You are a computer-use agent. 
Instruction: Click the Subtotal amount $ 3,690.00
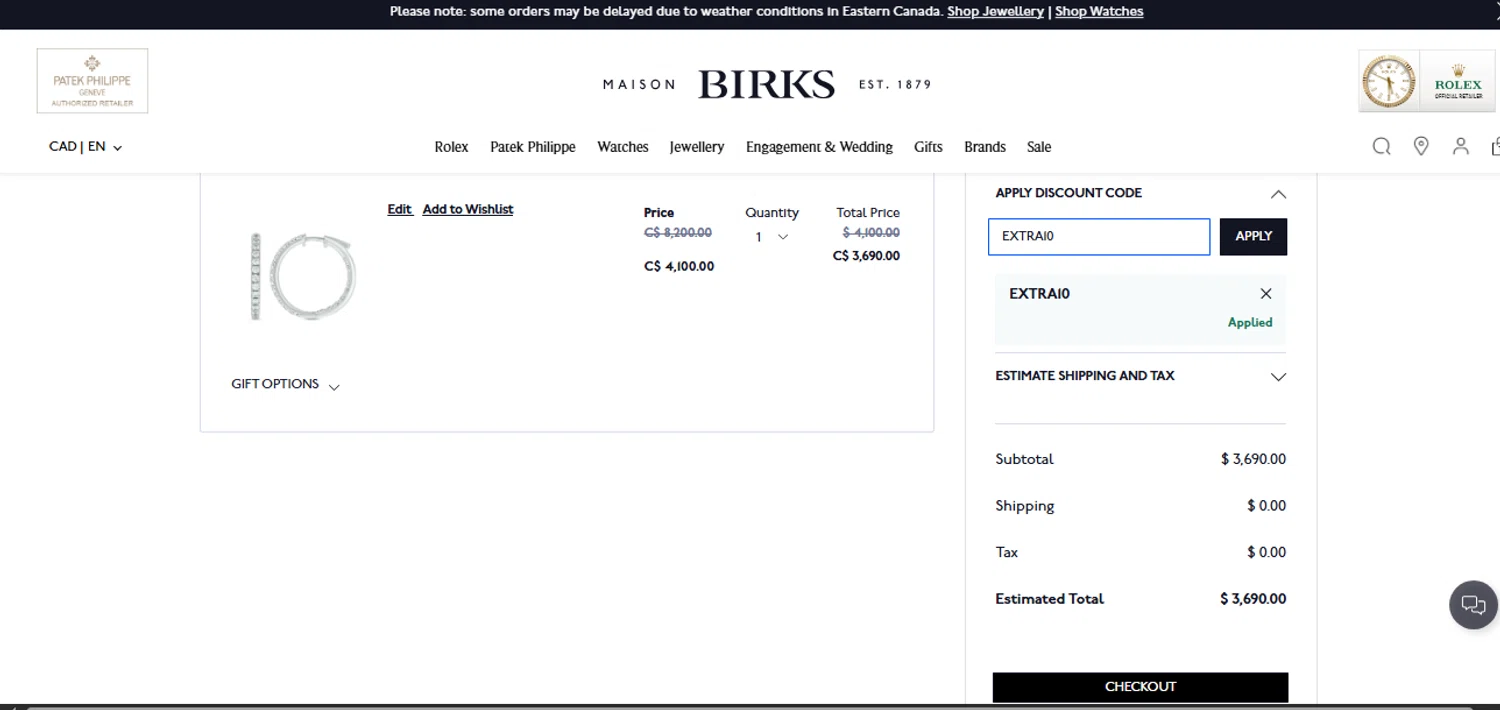pos(1253,459)
